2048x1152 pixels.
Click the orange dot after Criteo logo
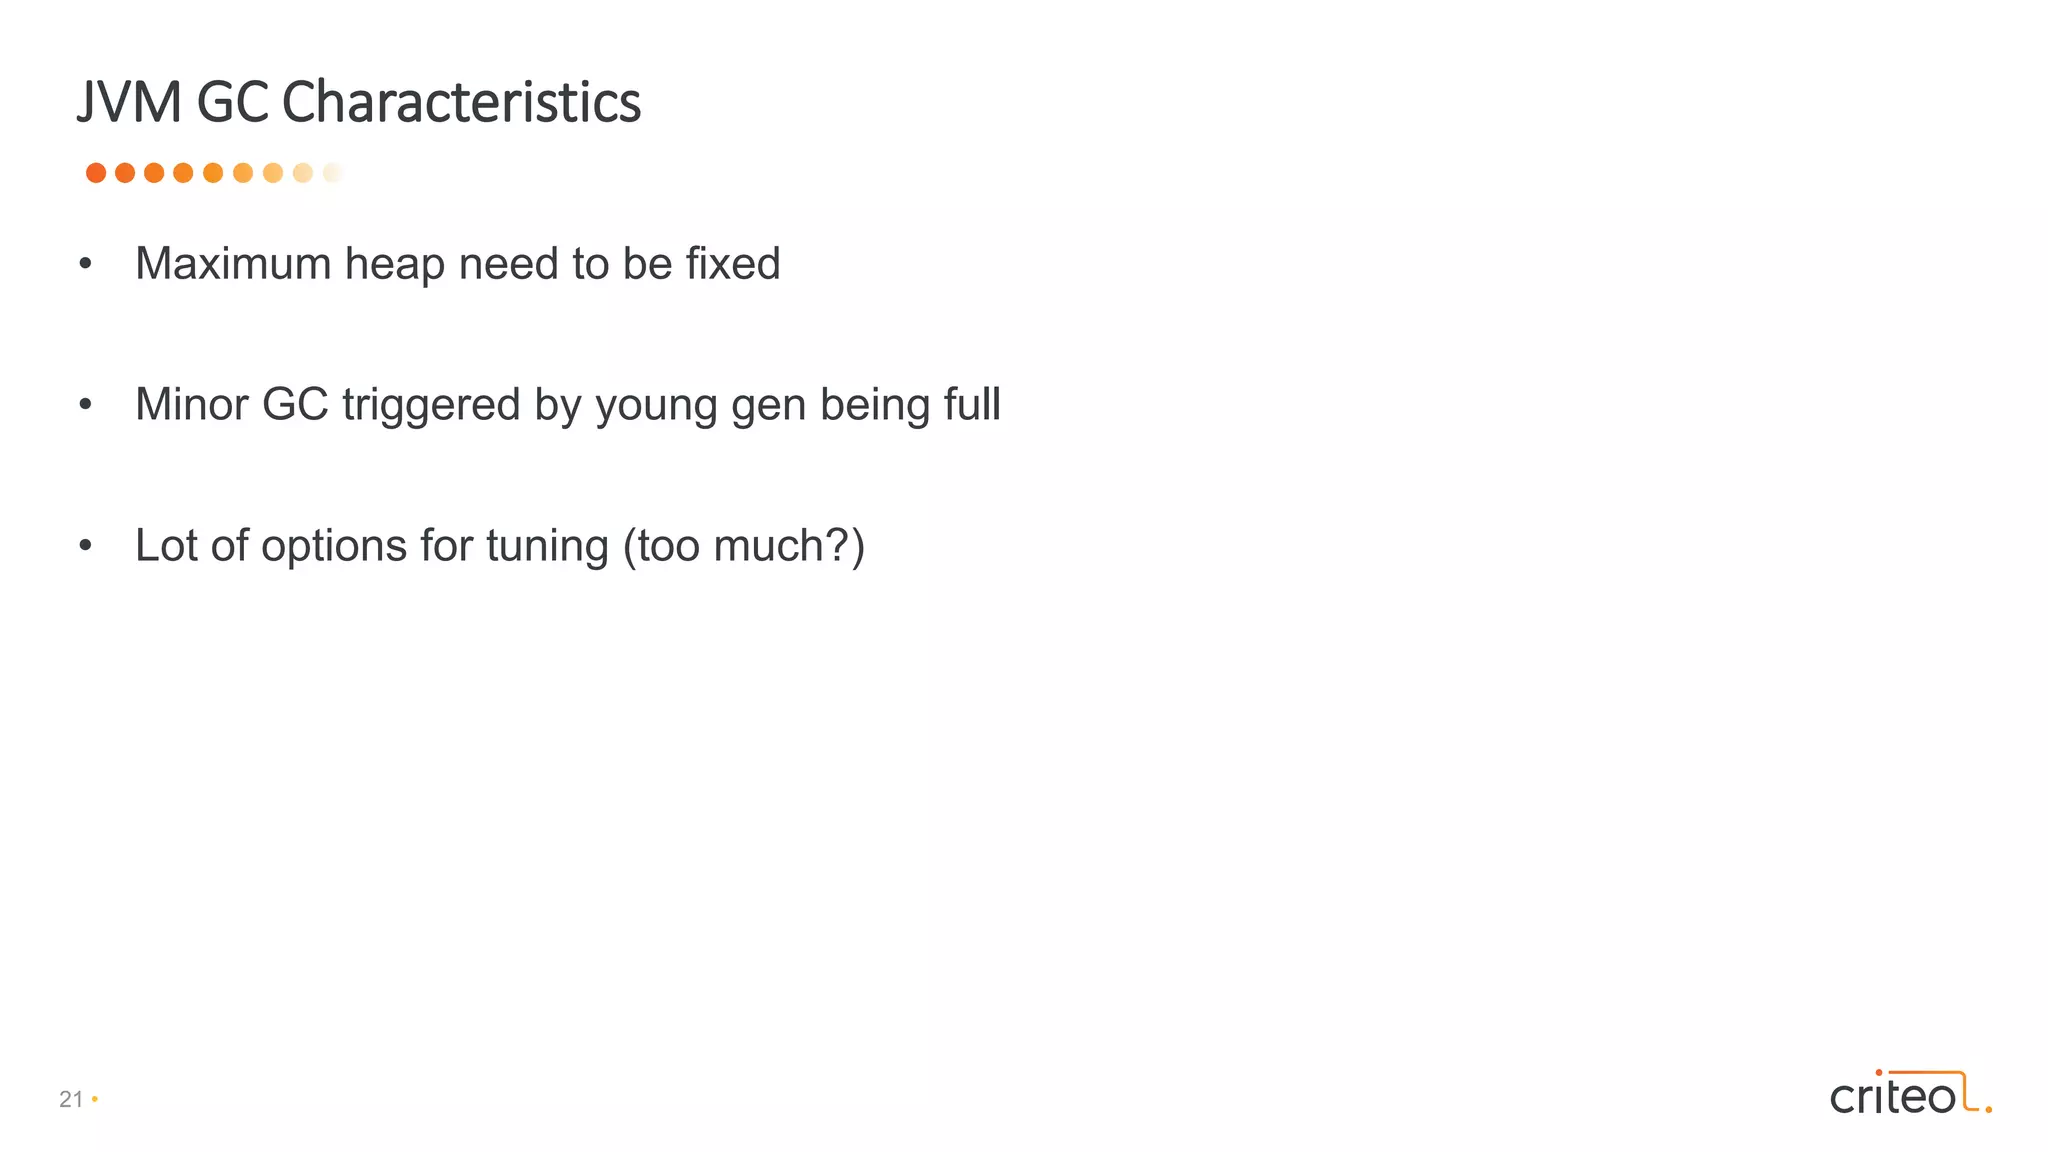click(x=1988, y=1108)
